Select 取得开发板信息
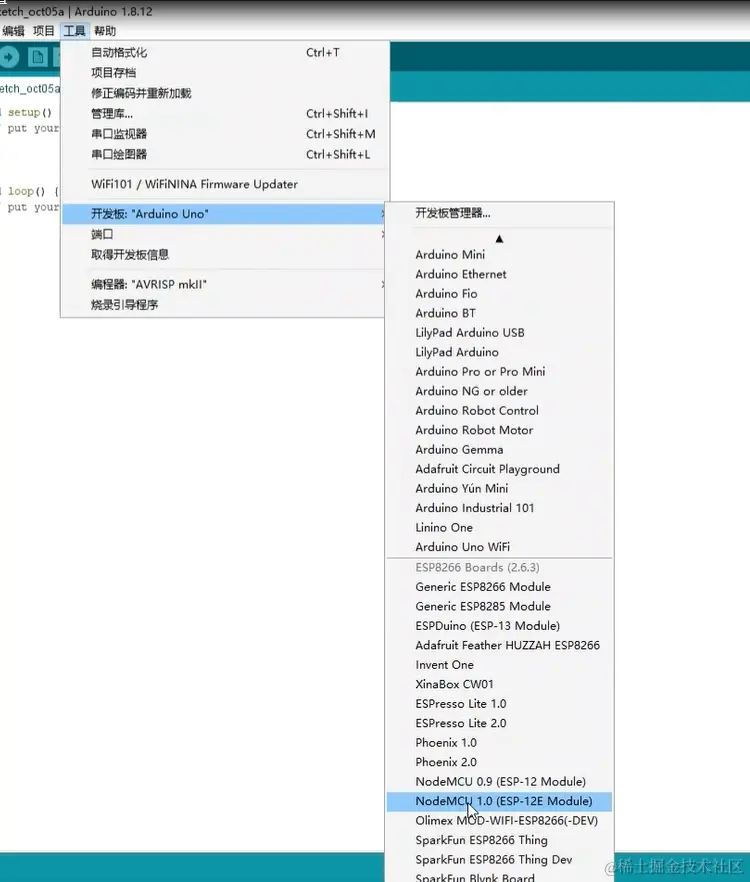The width and height of the screenshot is (750, 882). [225, 254]
